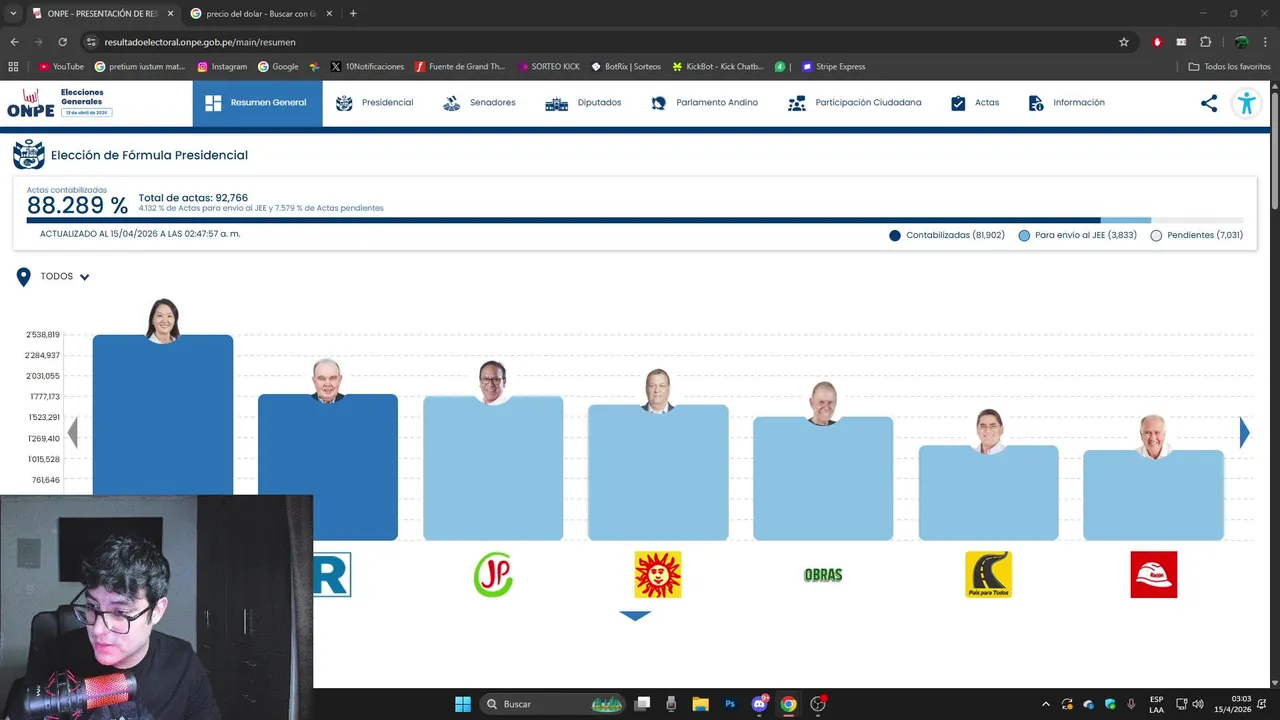Expand details with the blue down triangle
This screenshot has height=720, width=1280.
tap(635, 616)
